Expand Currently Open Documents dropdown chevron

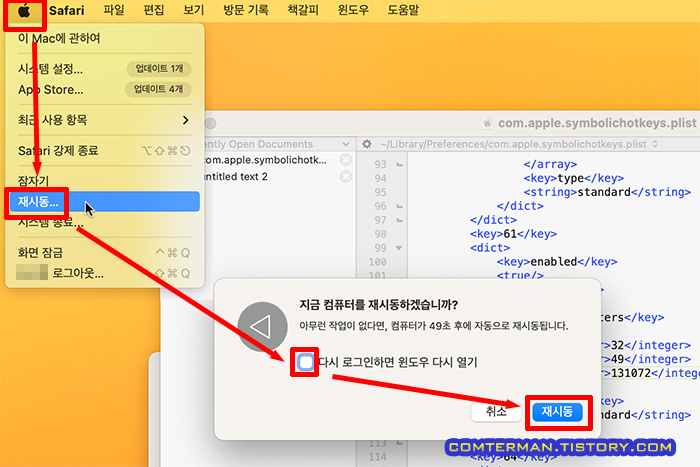coord(346,144)
